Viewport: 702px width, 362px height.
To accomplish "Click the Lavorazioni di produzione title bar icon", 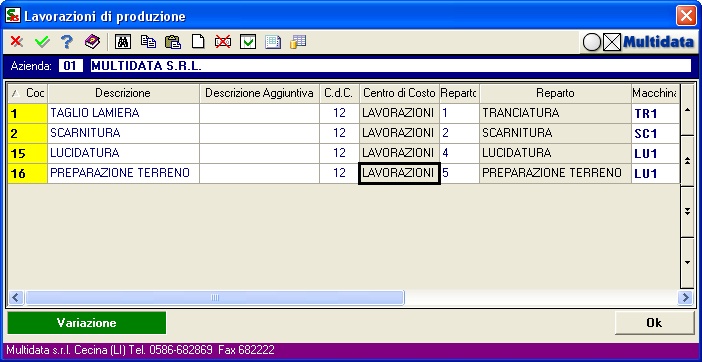I will (x=13, y=15).
